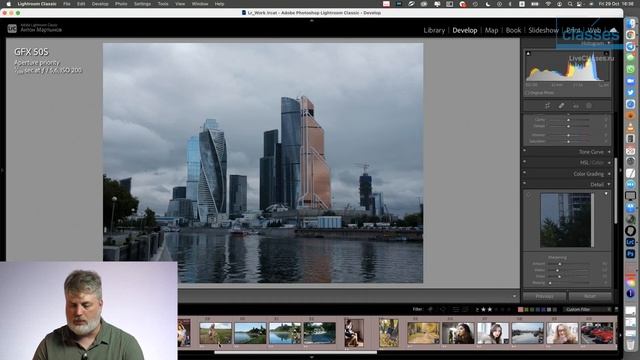
Task: Open the File menu
Action: click(67, 4)
